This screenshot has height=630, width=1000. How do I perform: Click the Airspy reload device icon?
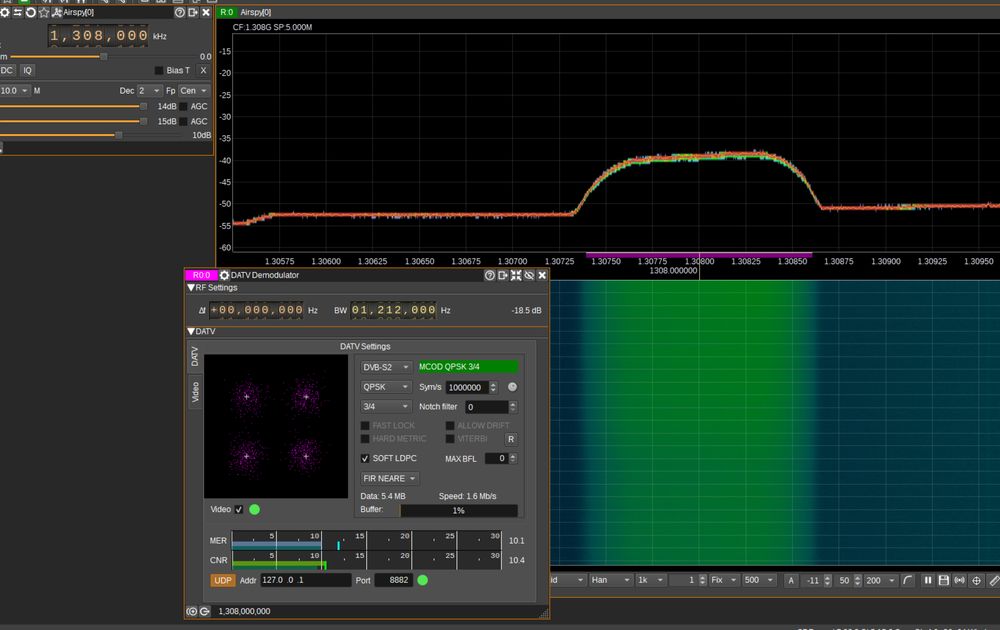point(30,12)
